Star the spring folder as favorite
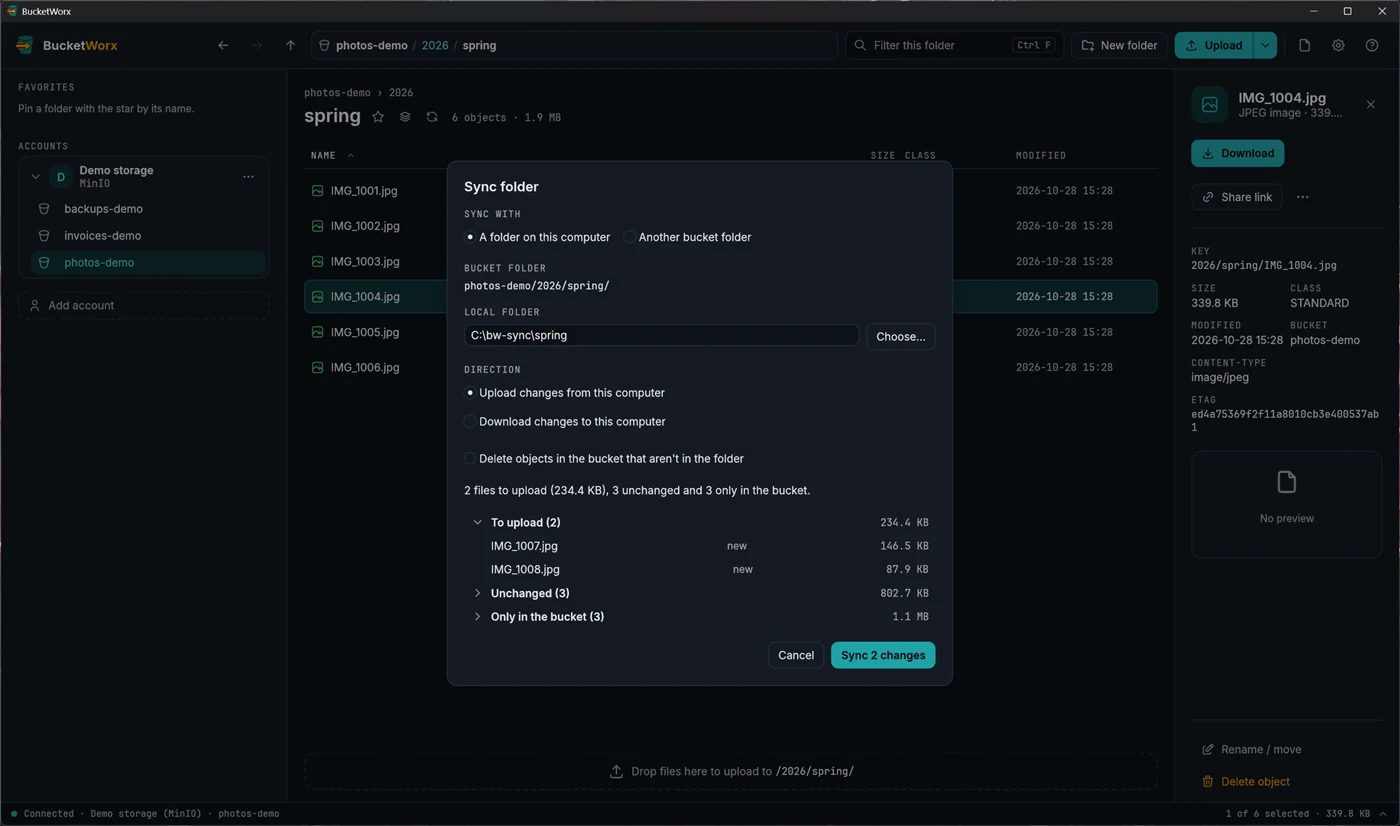 click(x=378, y=117)
